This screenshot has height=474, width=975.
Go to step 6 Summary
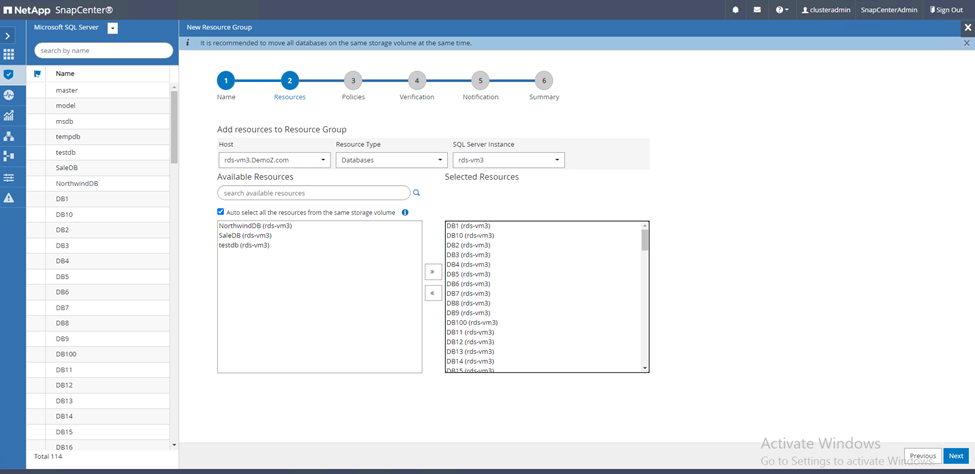[544, 80]
